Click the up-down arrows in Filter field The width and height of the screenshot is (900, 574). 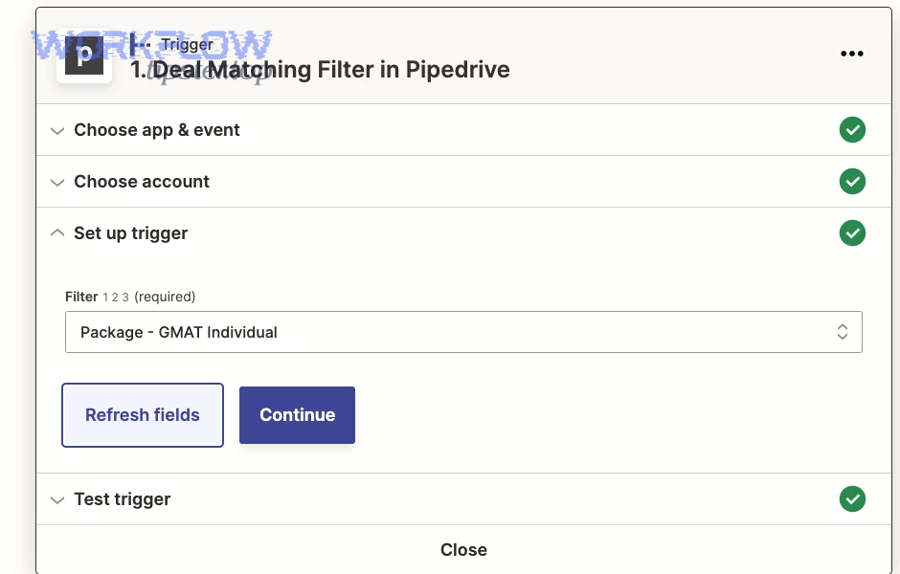(842, 332)
